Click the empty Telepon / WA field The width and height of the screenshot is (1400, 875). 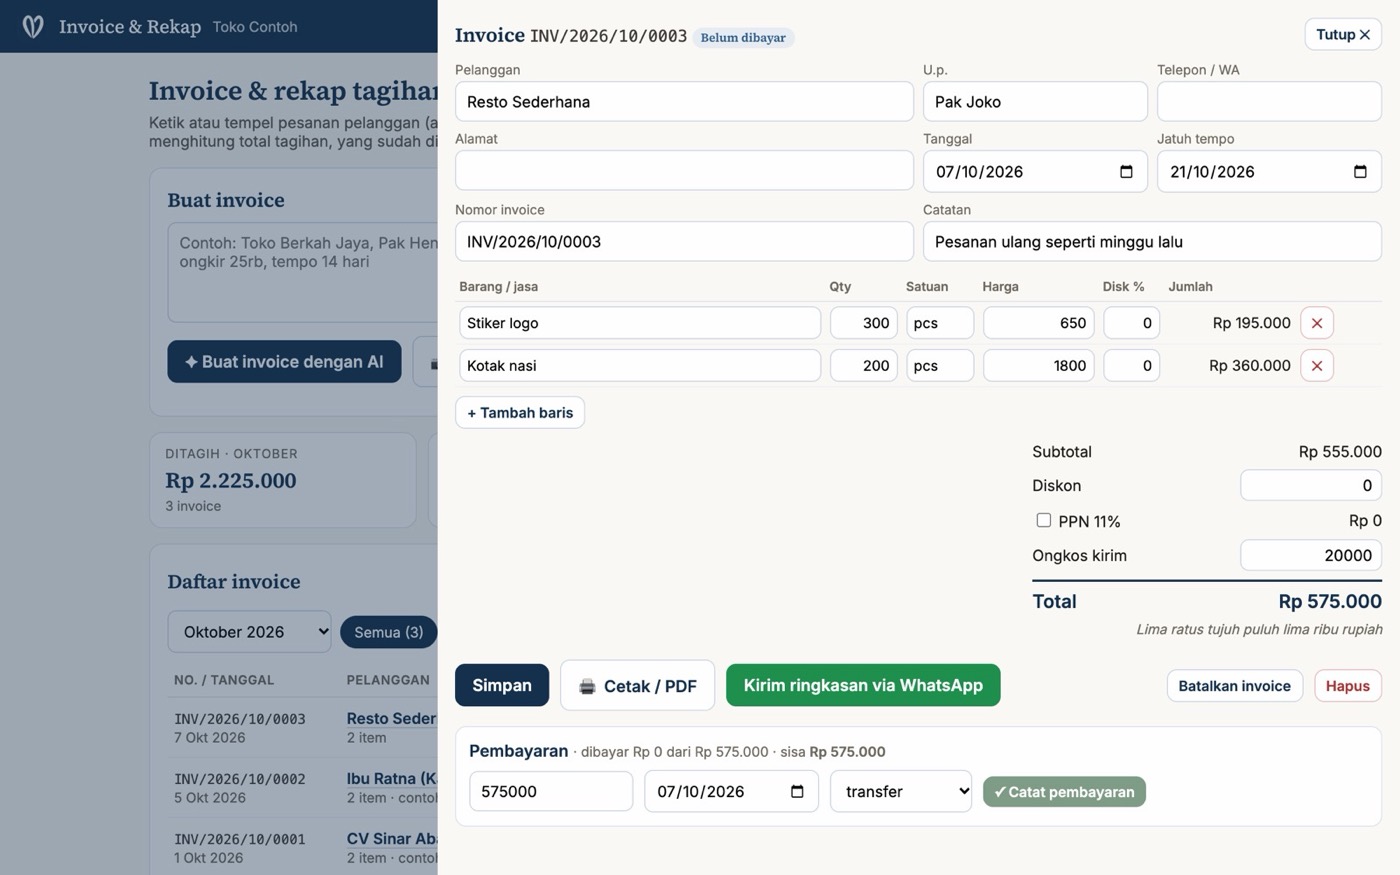coord(1269,102)
